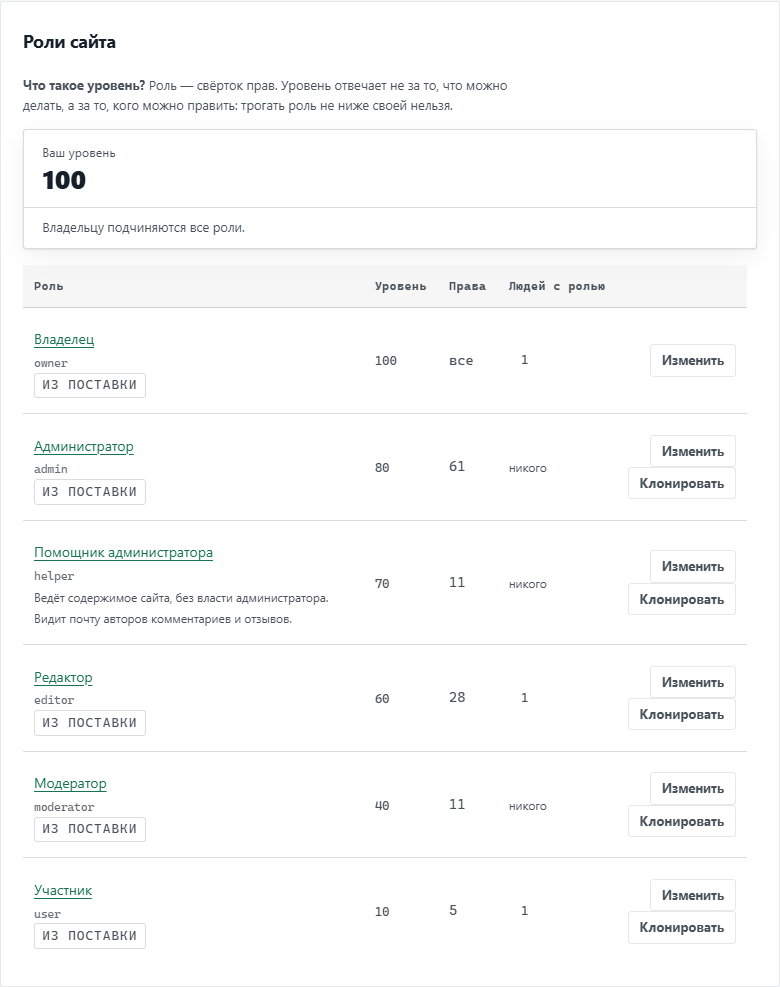Click rights value все in Владелец row

[461, 361]
